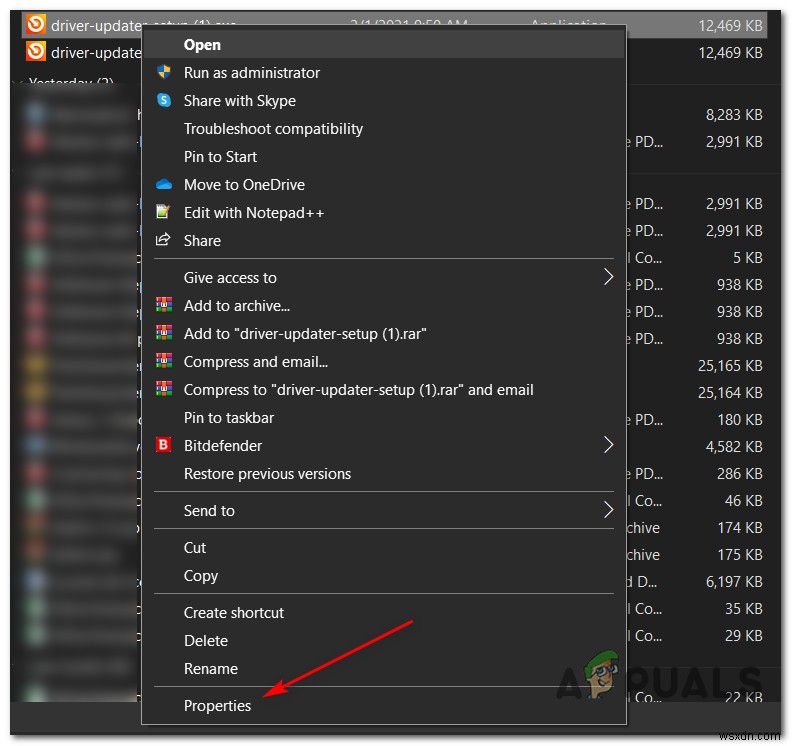The width and height of the screenshot is (792, 746).
Task: Click WinRAR icon beside Compress to rar and email
Action: 164,389
